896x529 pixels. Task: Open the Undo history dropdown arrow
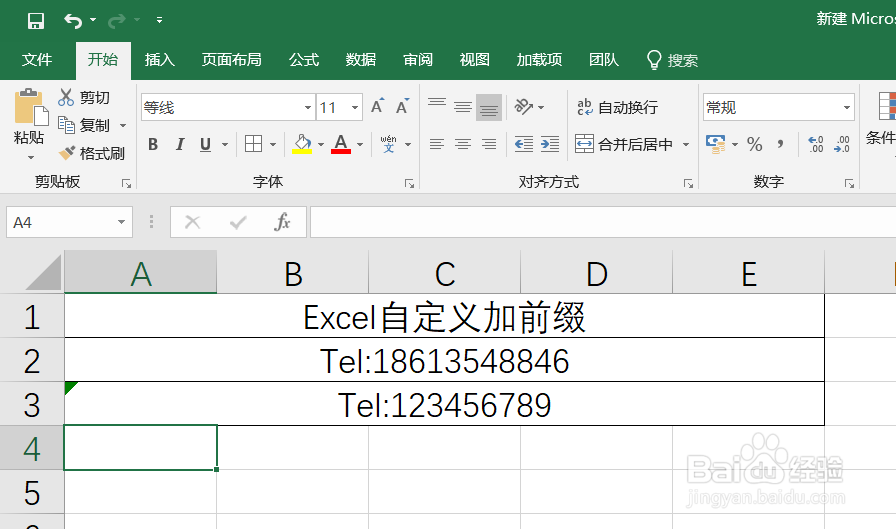tap(93, 20)
